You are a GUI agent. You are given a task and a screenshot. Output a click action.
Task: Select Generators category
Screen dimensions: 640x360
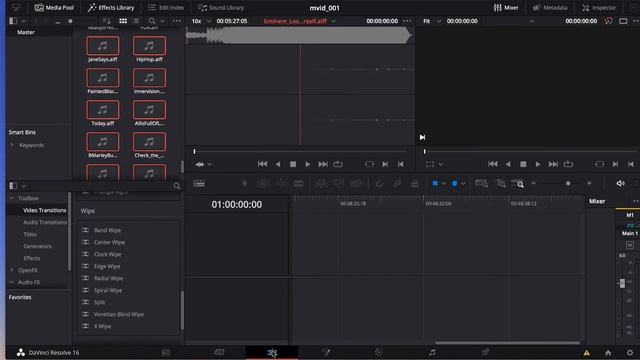[x=38, y=246]
